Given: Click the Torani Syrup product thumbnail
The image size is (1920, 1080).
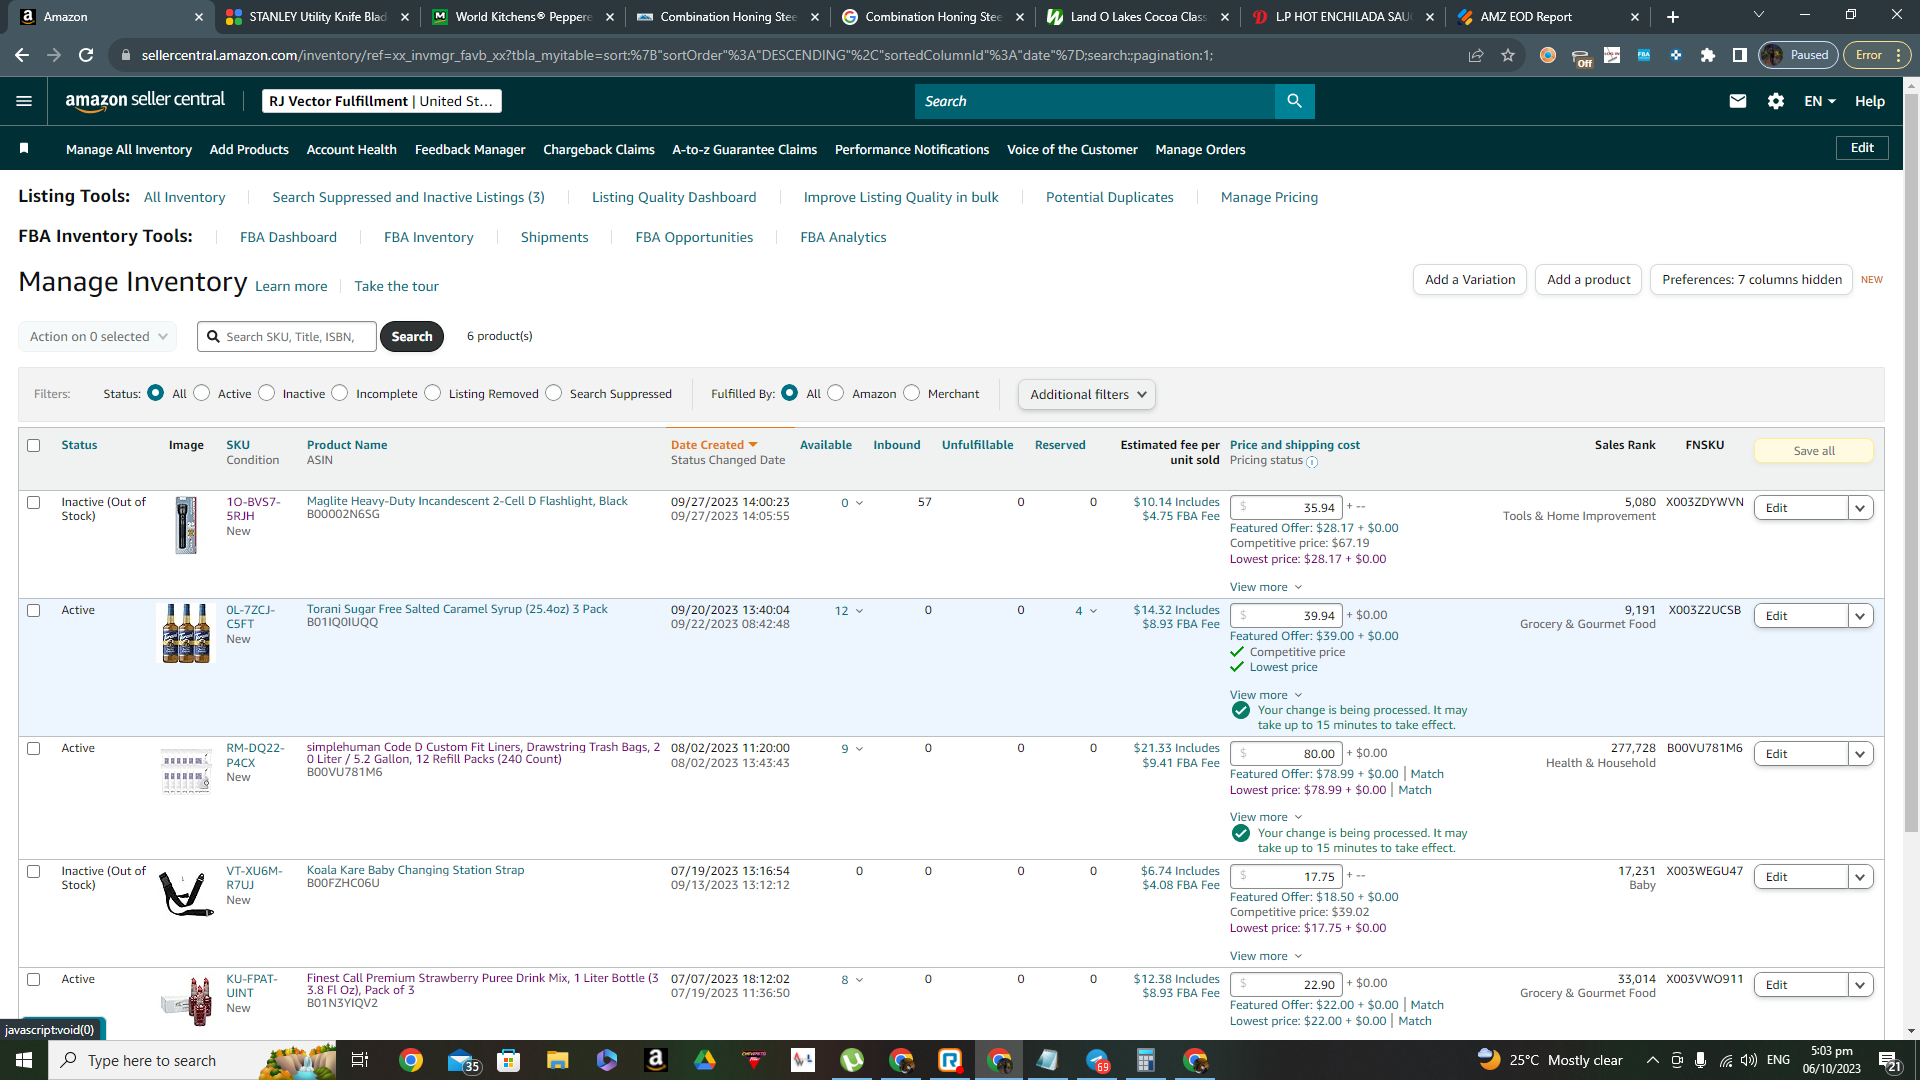Looking at the screenshot, I should (186, 634).
